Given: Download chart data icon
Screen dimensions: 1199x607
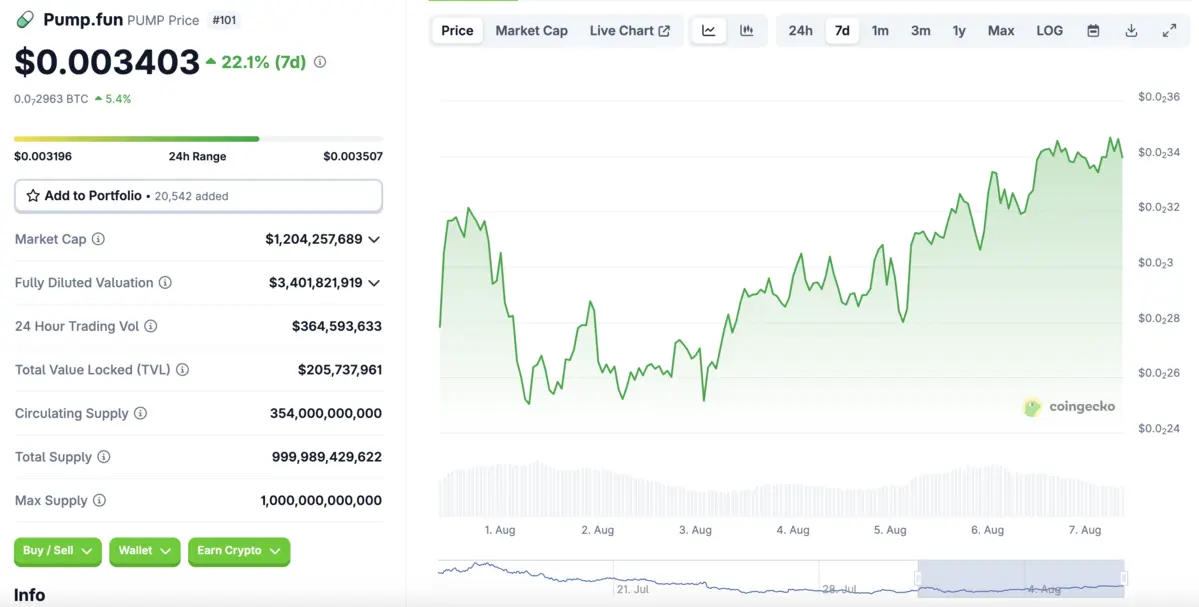Looking at the screenshot, I should (x=1131, y=31).
